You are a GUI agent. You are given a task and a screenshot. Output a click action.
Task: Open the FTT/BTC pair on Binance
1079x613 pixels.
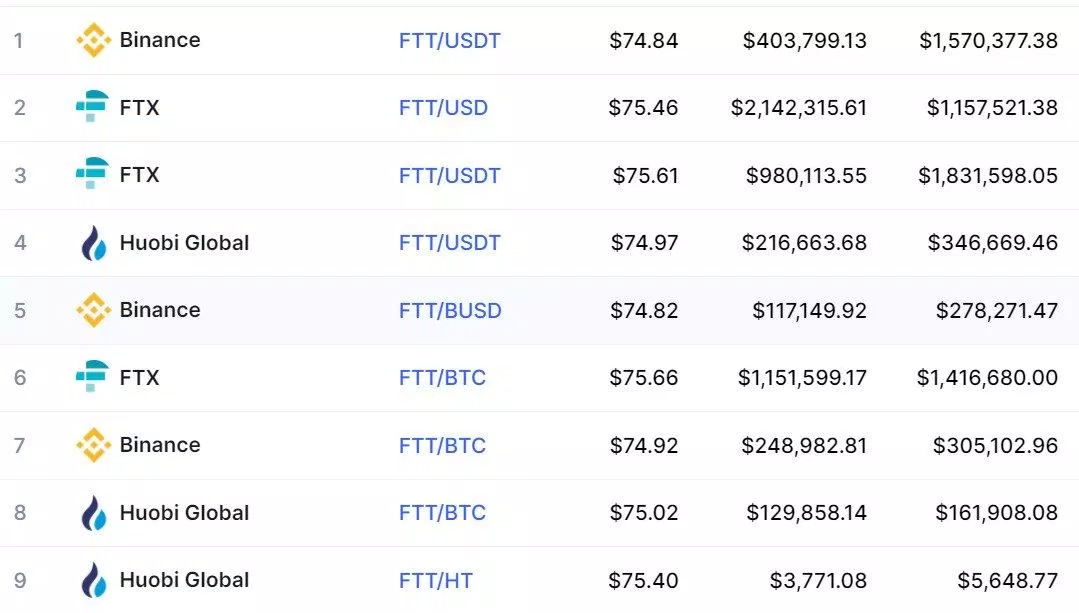[442, 445]
